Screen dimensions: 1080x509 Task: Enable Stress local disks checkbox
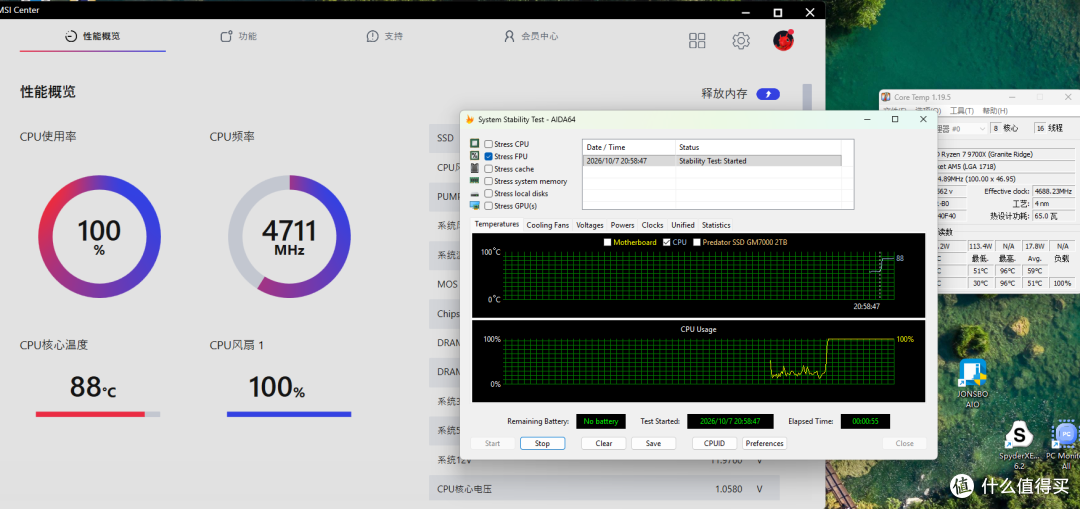pos(488,194)
